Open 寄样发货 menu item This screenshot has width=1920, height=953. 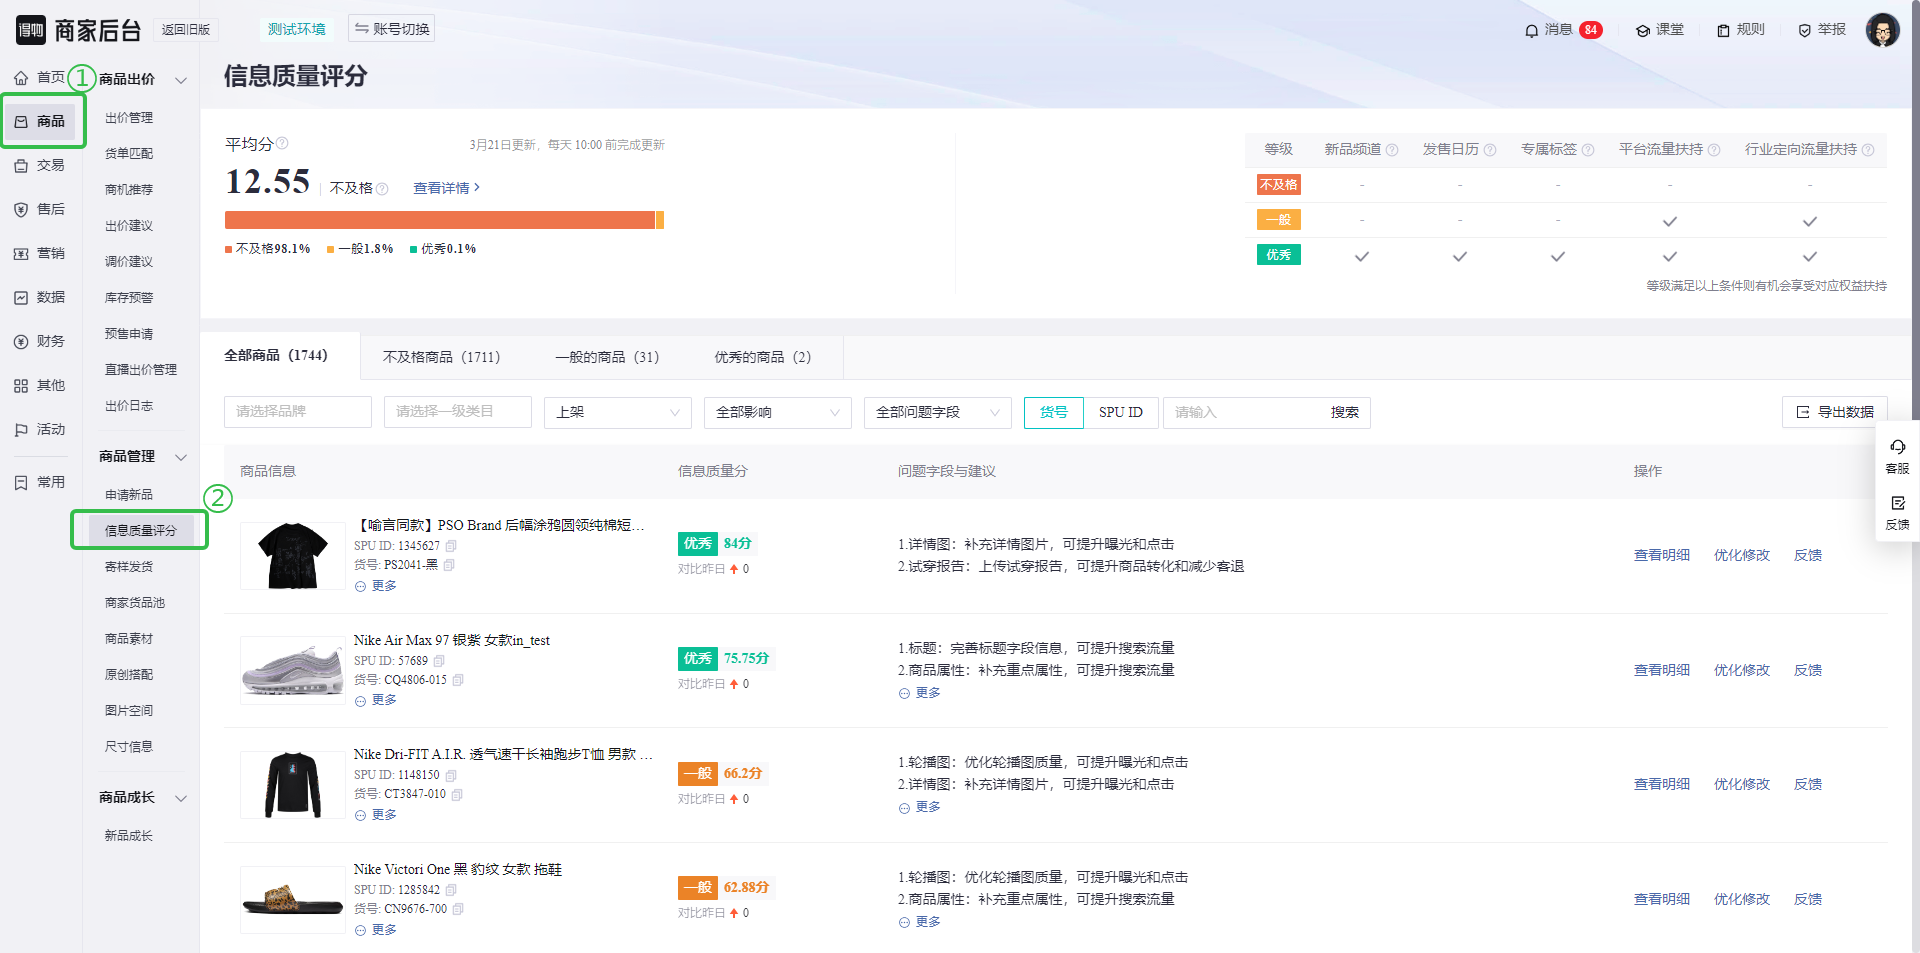click(x=129, y=567)
